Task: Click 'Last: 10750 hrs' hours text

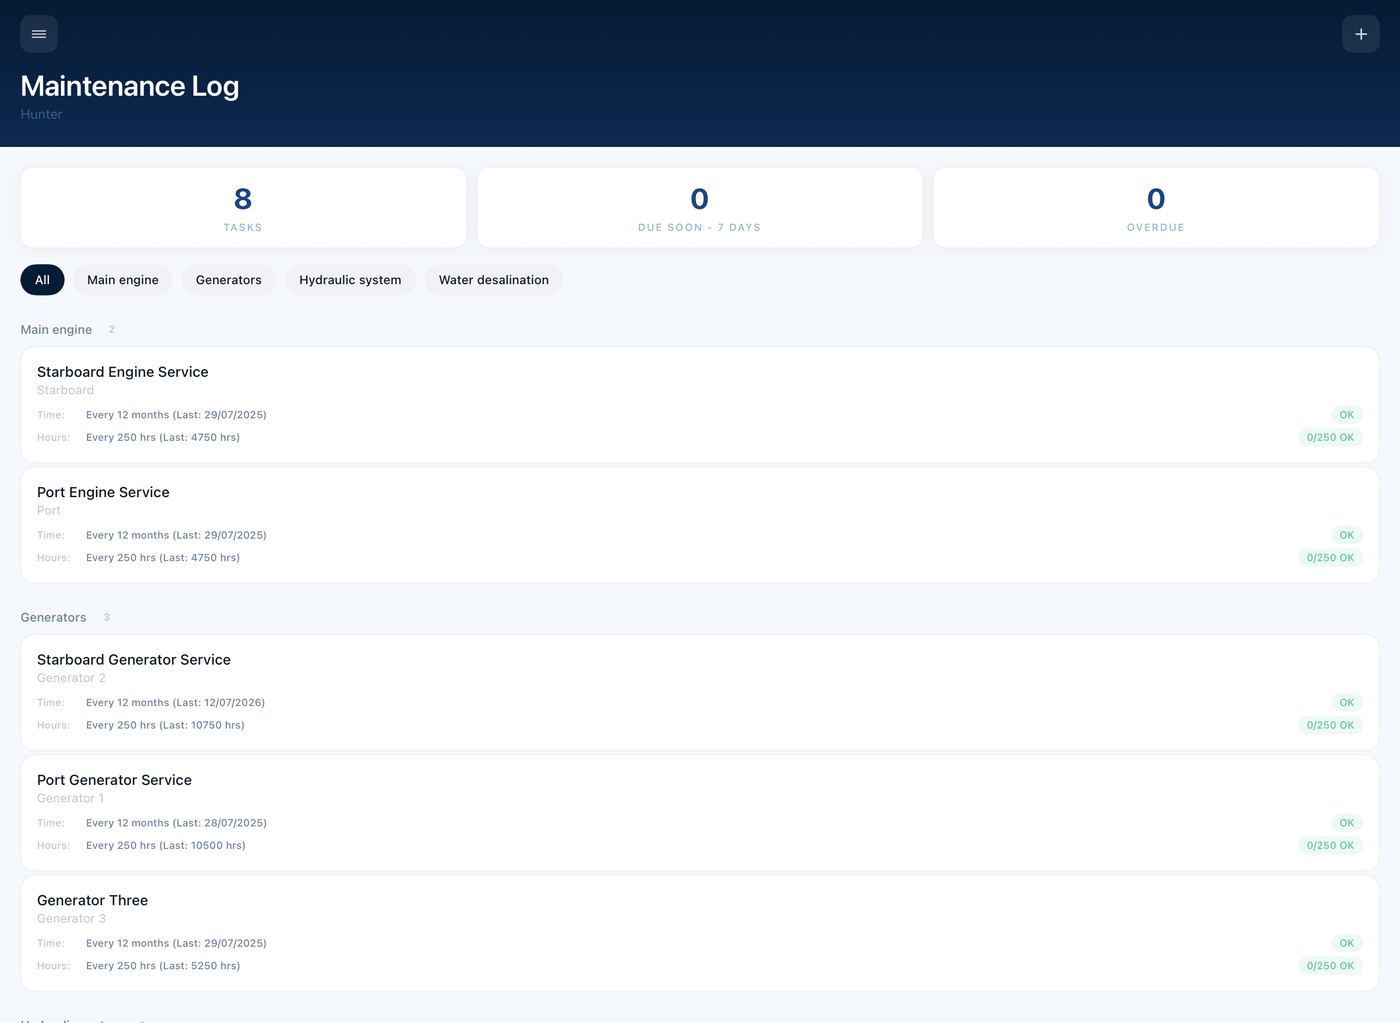Action: [201, 725]
